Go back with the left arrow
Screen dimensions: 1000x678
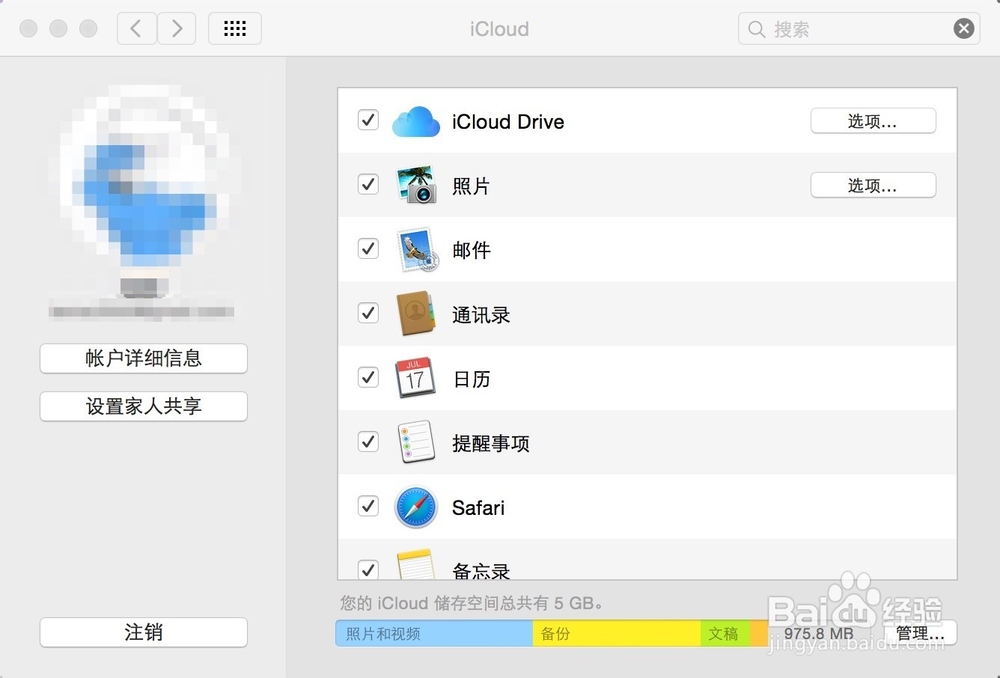coord(136,29)
